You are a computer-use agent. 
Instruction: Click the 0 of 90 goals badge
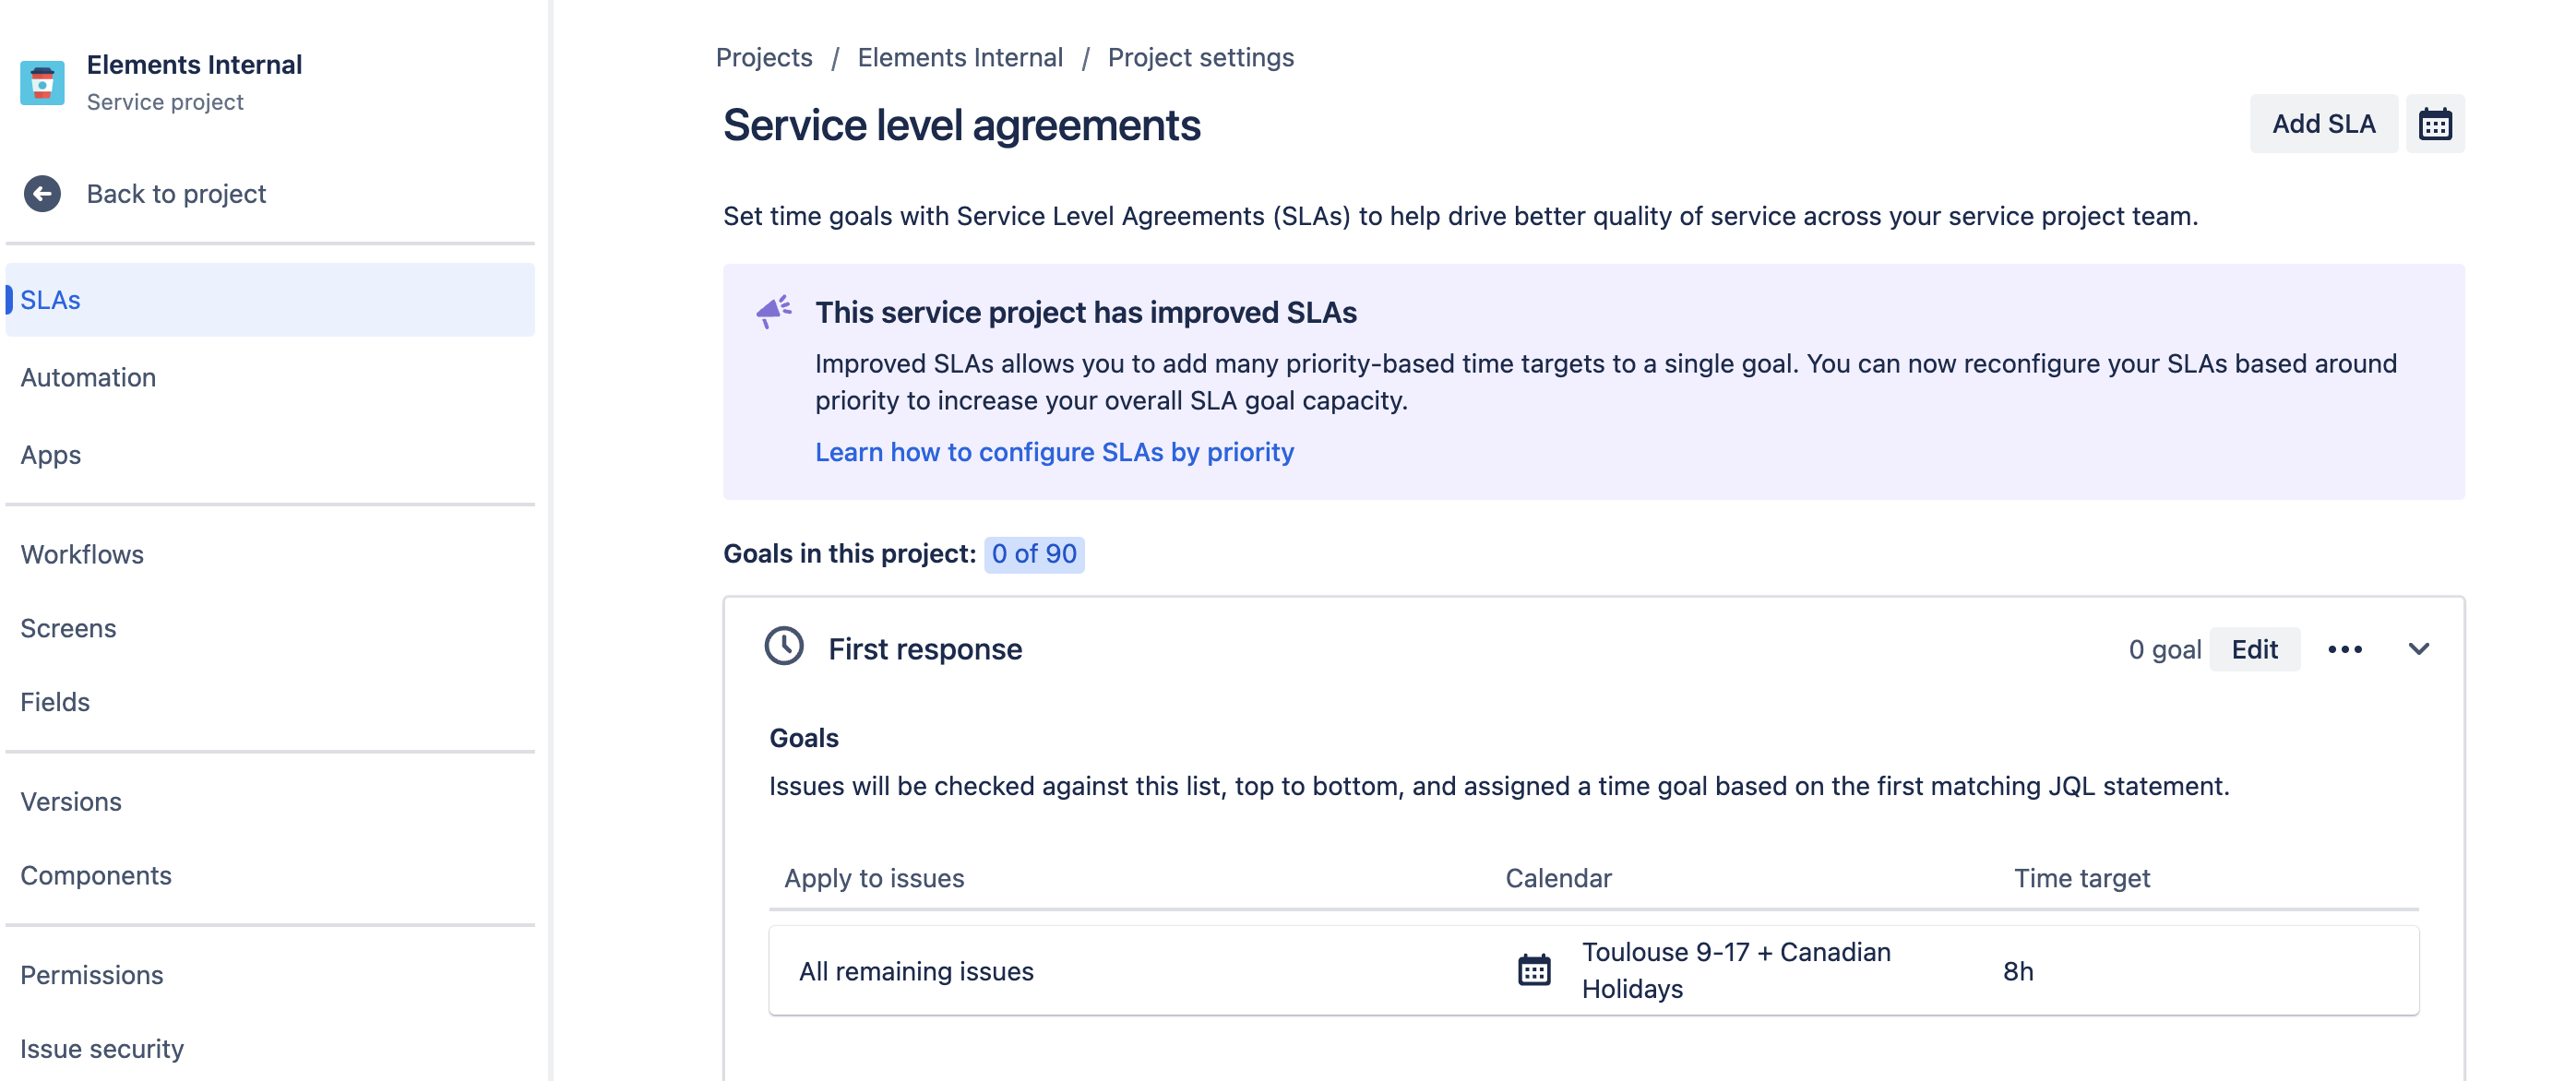tap(1034, 554)
